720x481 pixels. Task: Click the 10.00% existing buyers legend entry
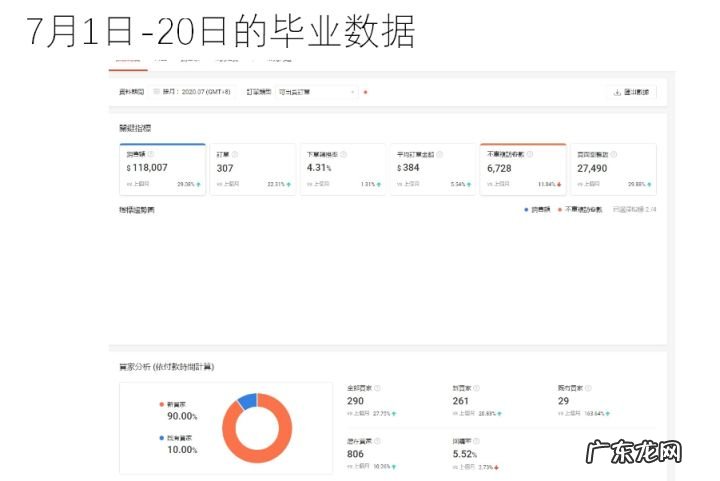click(179, 444)
